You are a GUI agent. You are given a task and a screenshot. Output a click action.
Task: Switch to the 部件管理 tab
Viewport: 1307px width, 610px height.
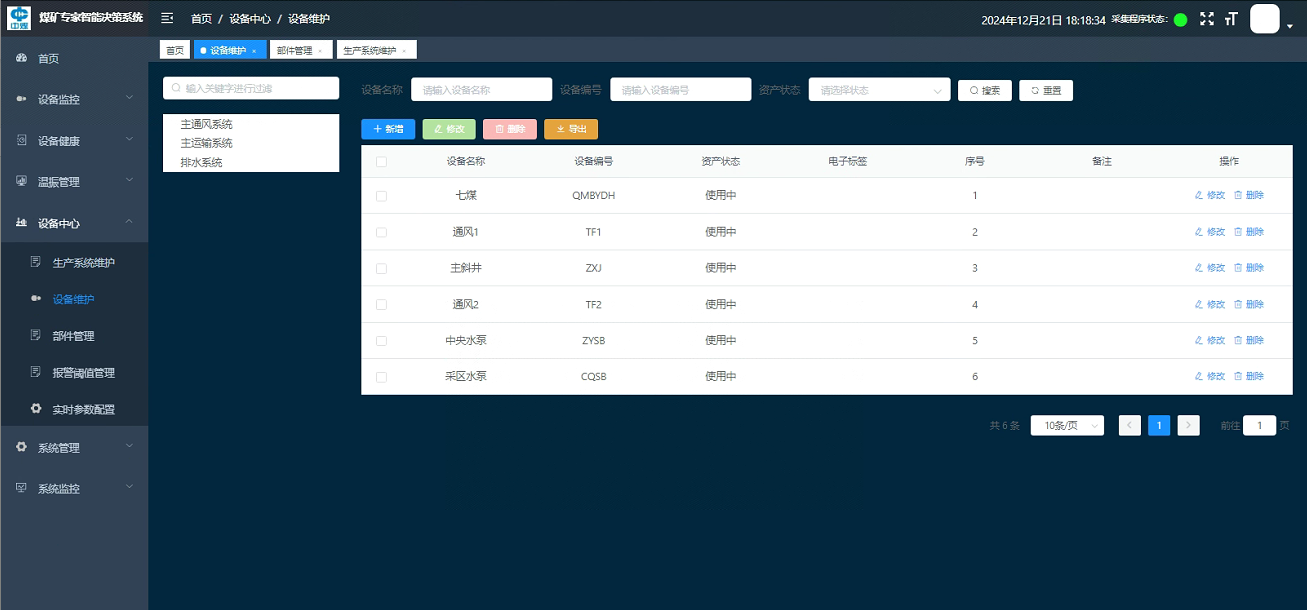(x=301, y=50)
